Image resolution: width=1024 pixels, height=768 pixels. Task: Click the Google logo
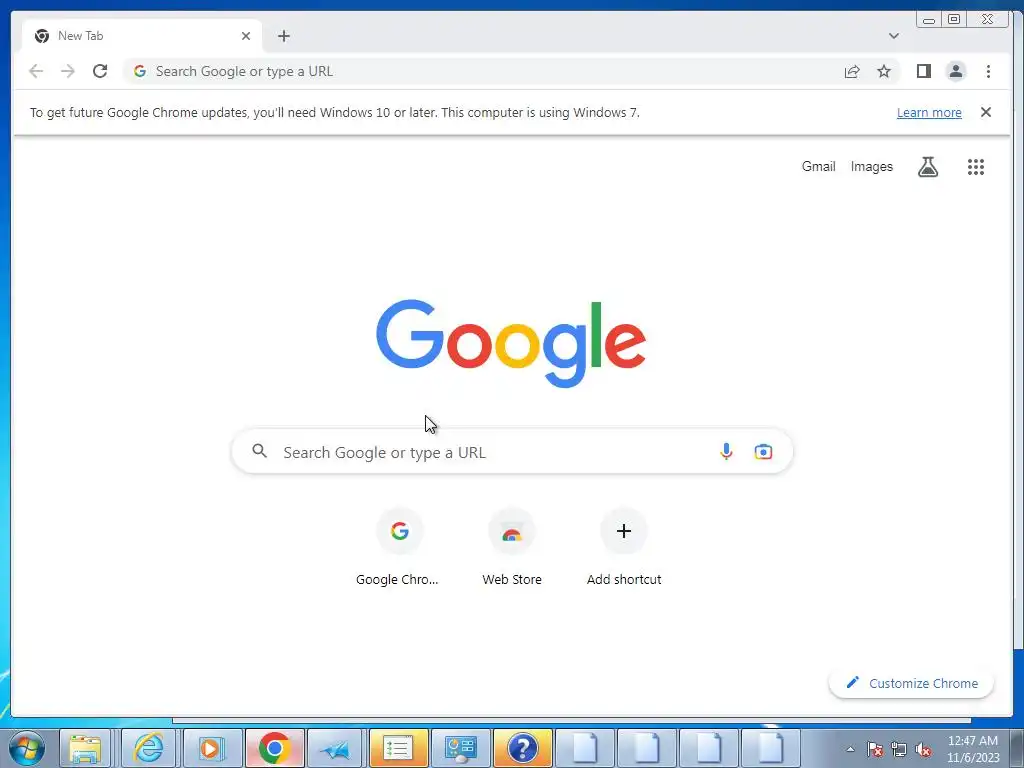click(x=511, y=344)
